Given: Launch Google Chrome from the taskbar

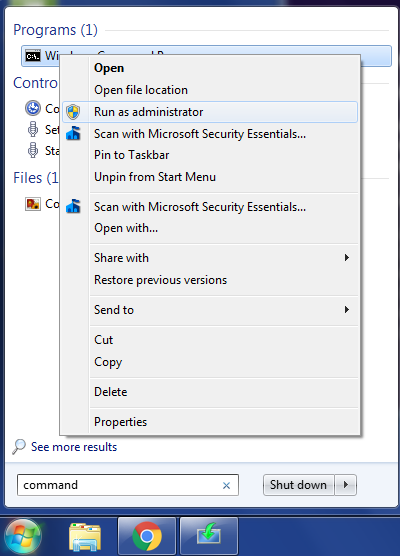Looking at the screenshot, I should point(147,536).
